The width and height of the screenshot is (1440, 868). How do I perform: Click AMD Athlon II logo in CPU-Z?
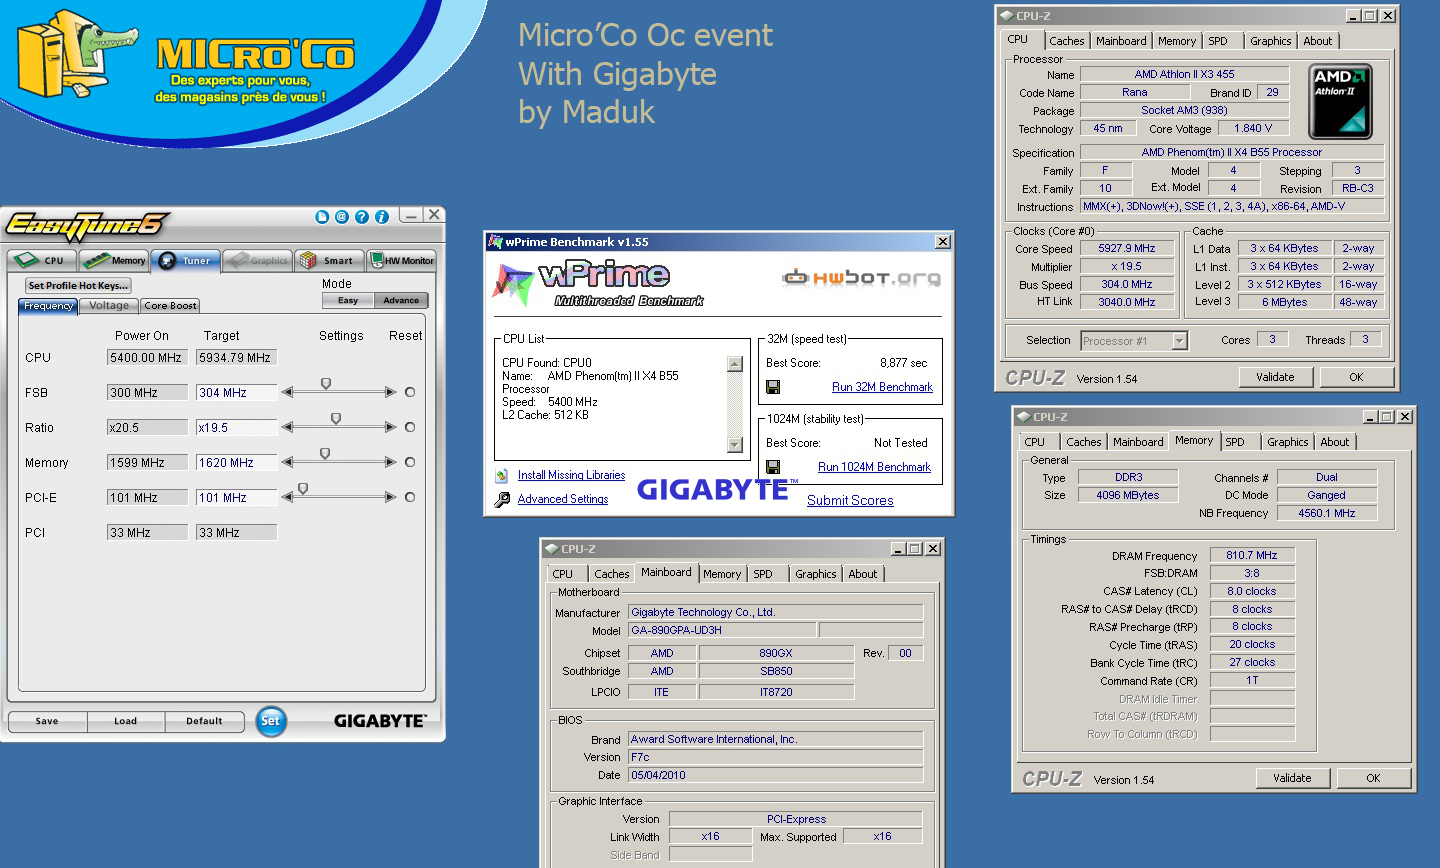(x=1341, y=101)
